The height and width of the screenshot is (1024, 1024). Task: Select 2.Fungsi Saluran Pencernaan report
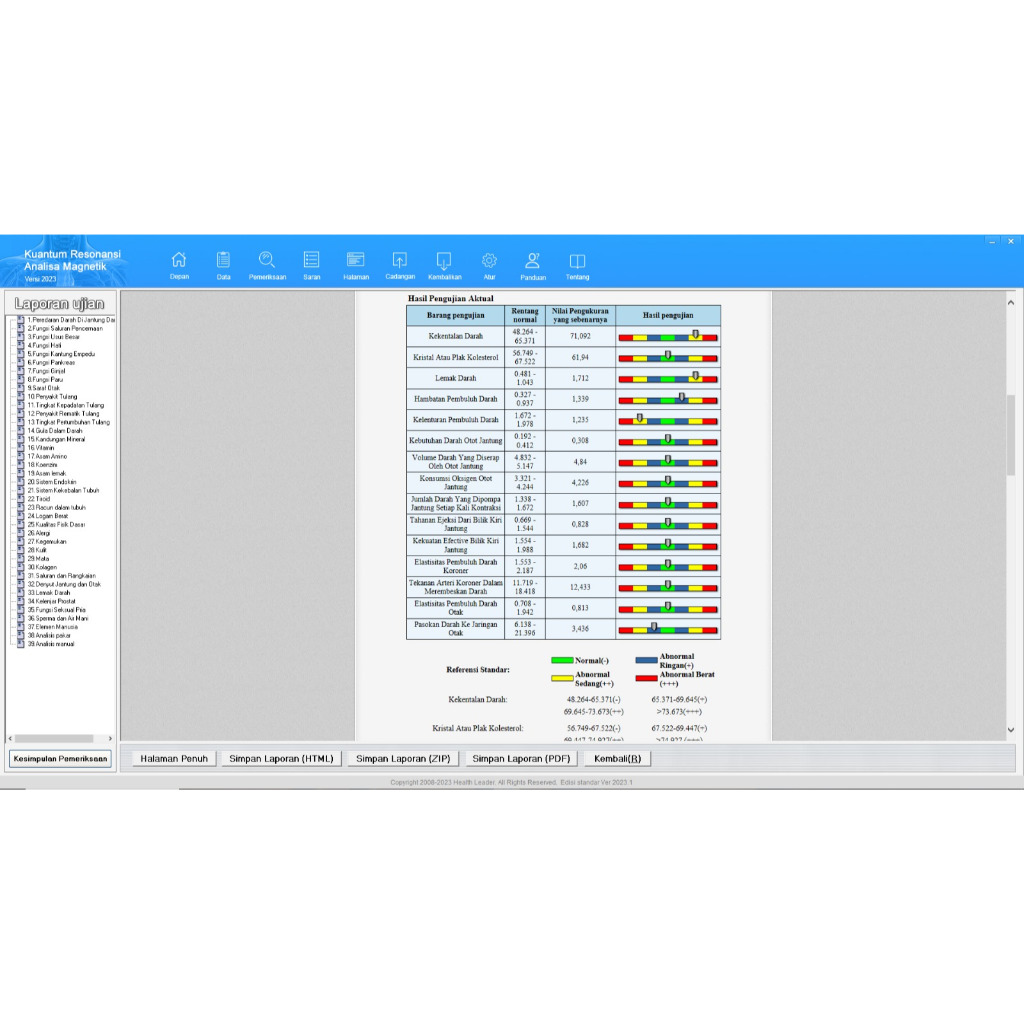pos(65,328)
